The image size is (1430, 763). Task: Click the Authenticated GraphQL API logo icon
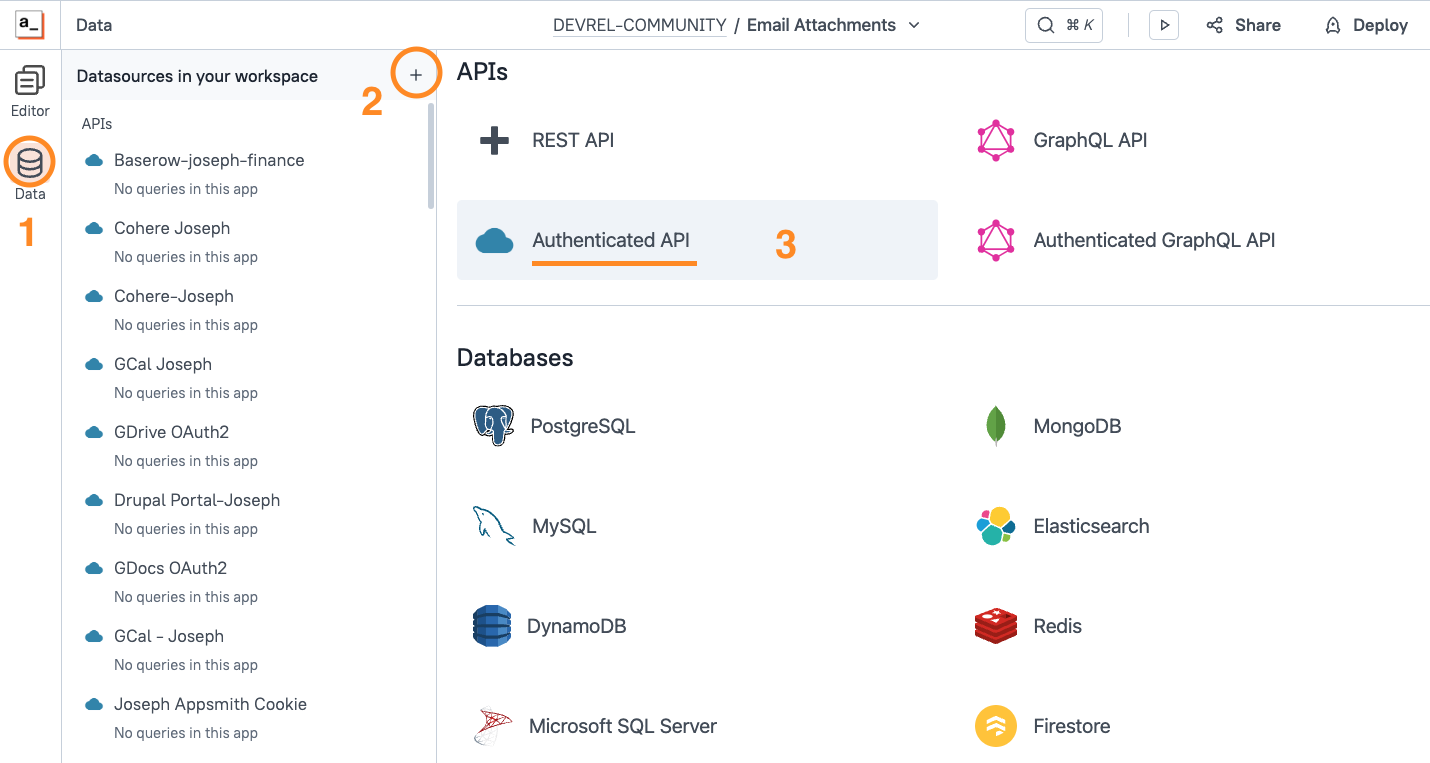coord(995,240)
